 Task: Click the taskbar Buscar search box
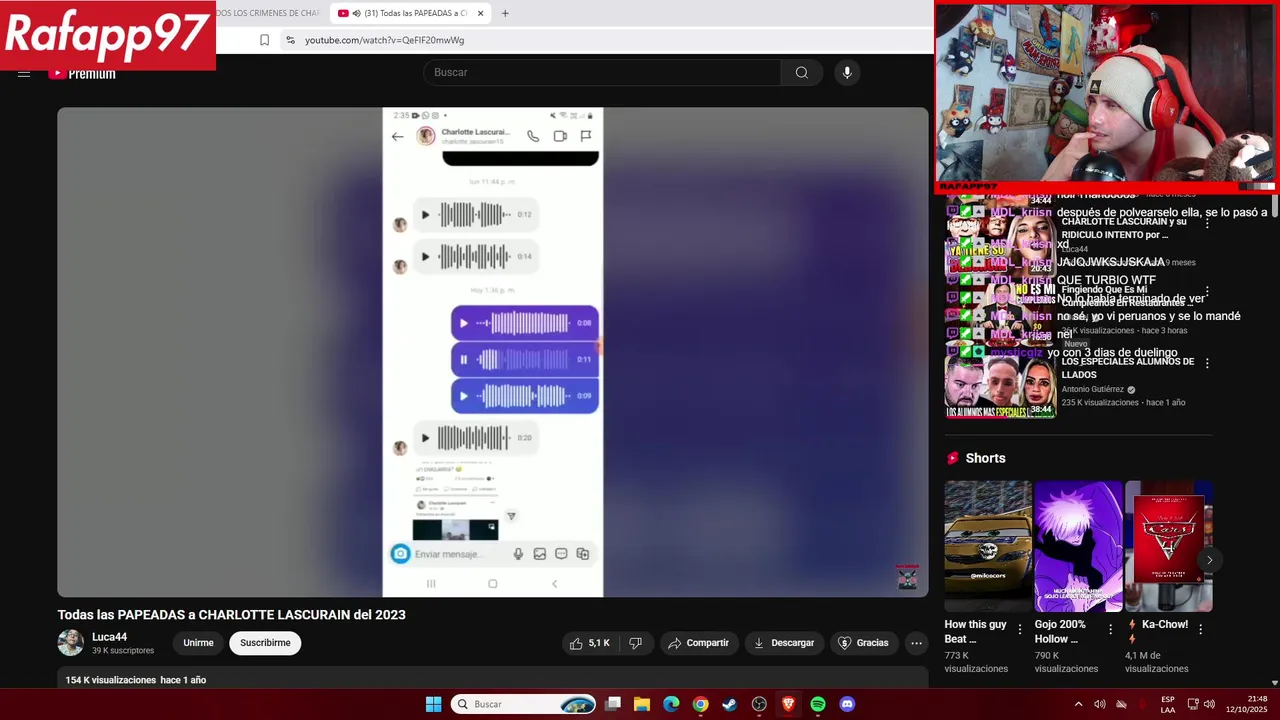pyautogui.click(x=523, y=704)
